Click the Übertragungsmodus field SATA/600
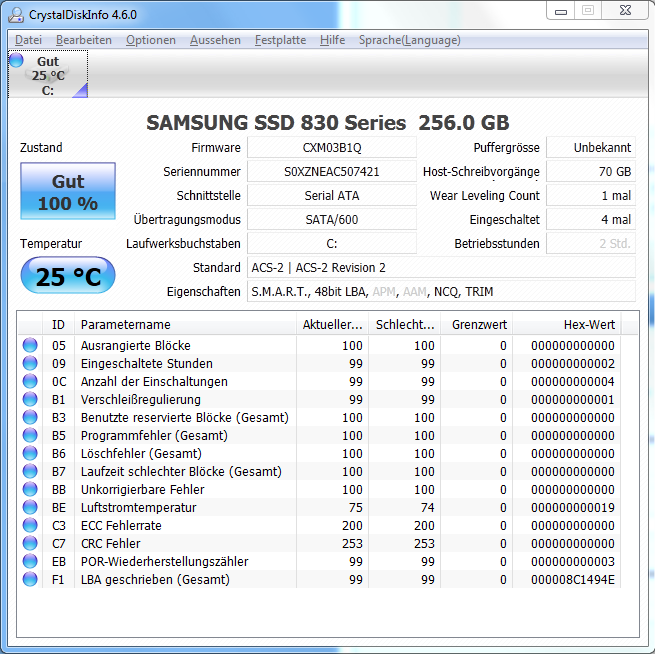The height and width of the screenshot is (654, 655). (332, 220)
